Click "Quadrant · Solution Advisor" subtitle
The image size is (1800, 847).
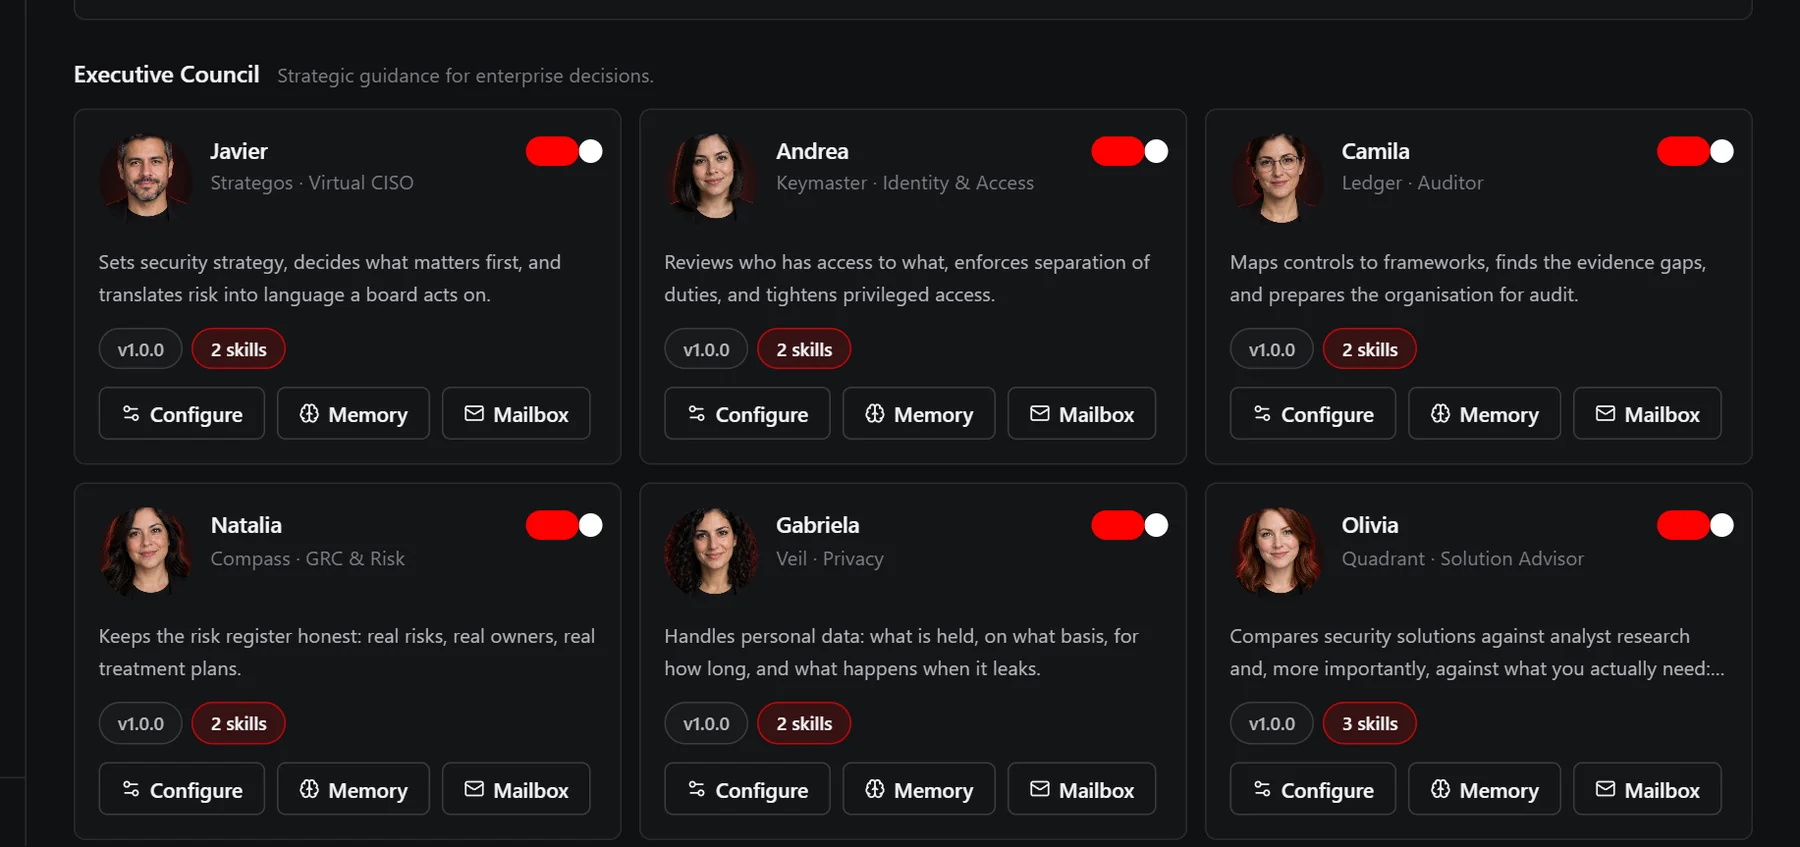click(x=1462, y=559)
